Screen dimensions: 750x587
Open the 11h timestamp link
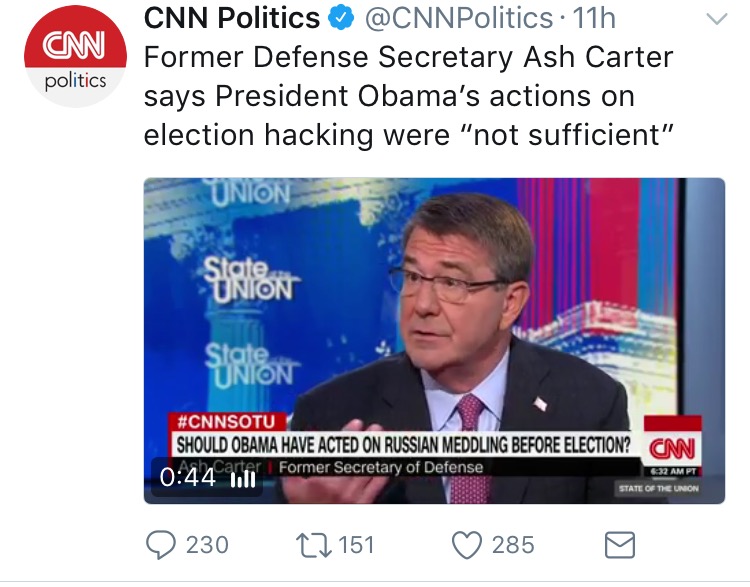(x=594, y=18)
